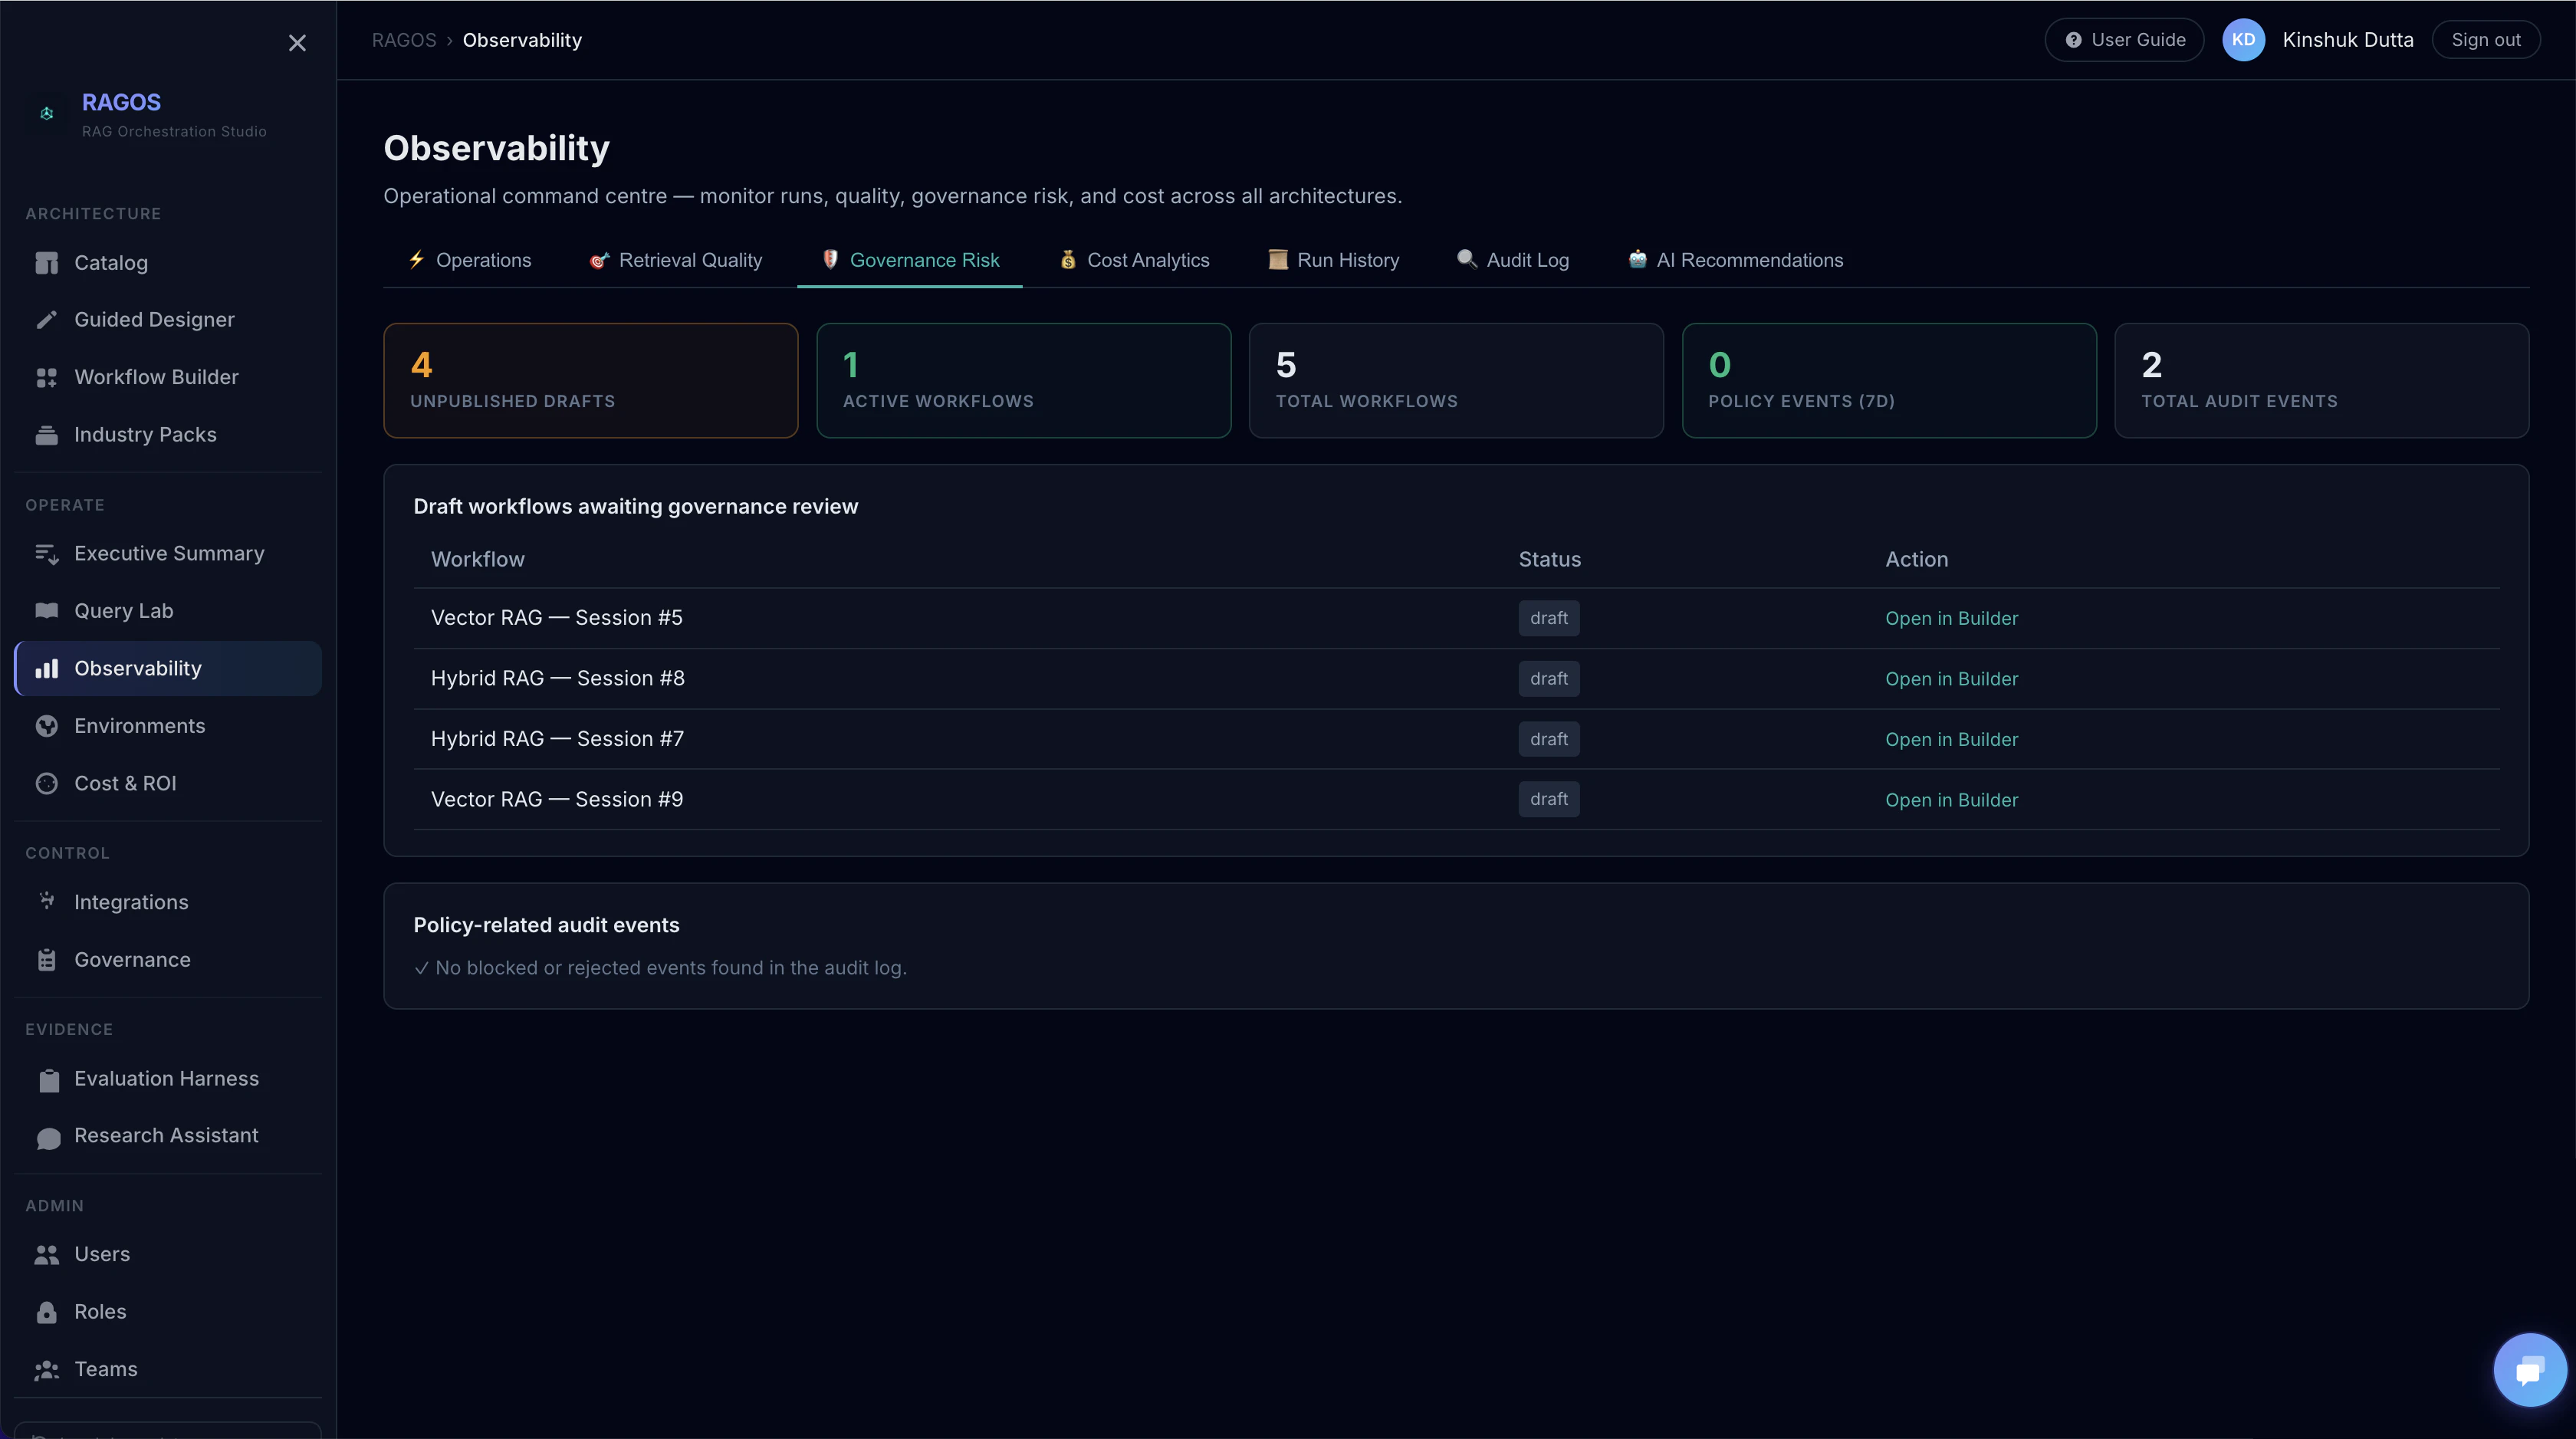The width and height of the screenshot is (2576, 1439).
Task: Collapse the sidebar with the X
Action: point(297,43)
